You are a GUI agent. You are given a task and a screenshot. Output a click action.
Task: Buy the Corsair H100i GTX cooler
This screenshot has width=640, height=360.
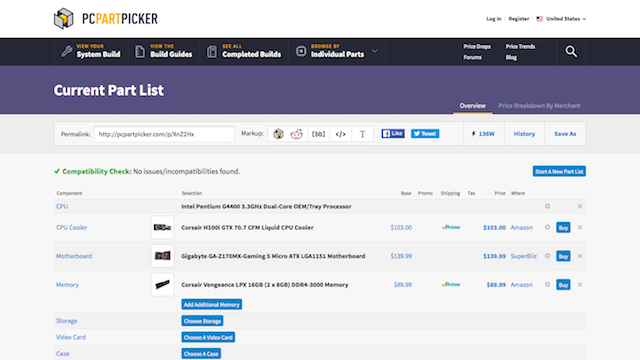click(563, 227)
